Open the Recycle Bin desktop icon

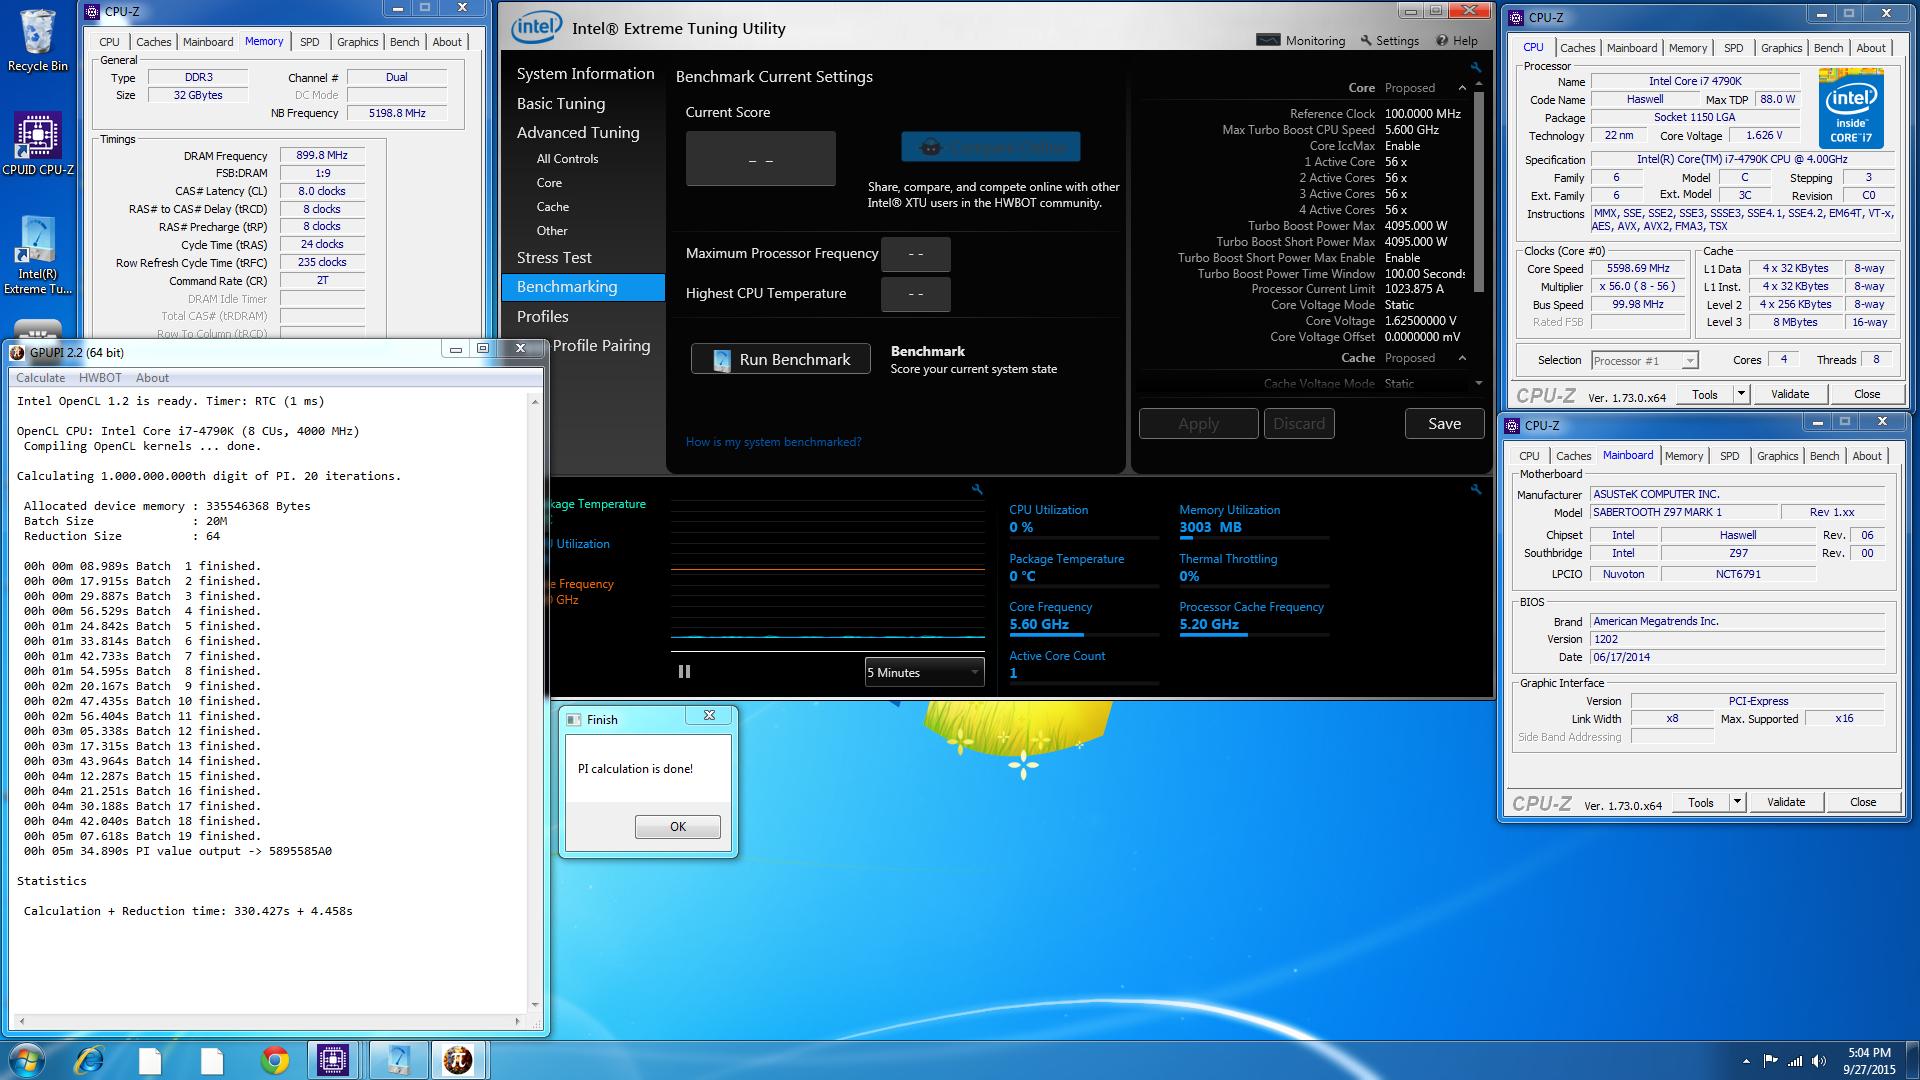[37, 40]
